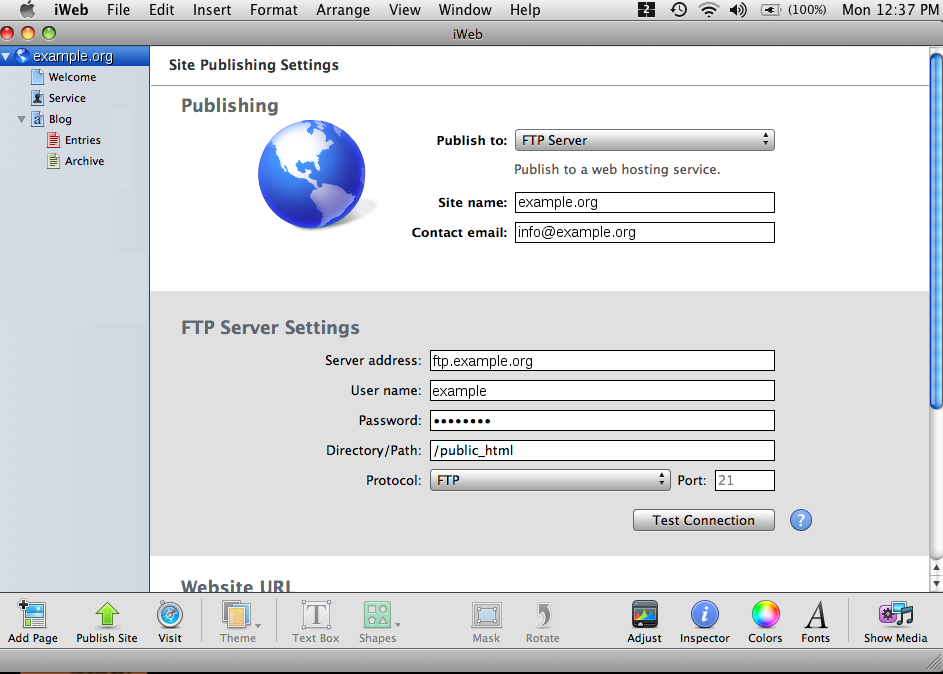Click the 'FTP Server Settings' heading

pyautogui.click(x=271, y=328)
